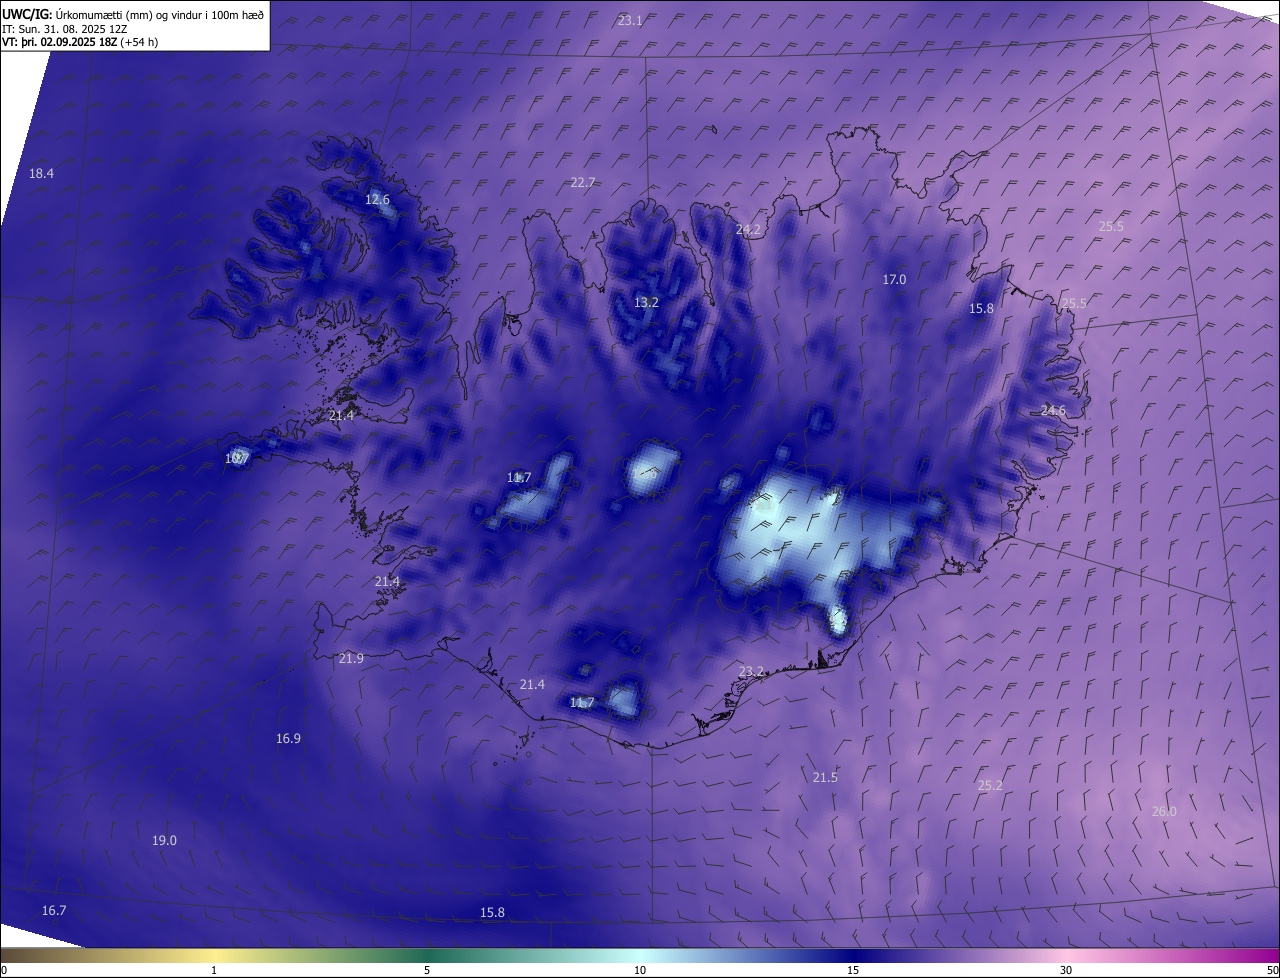
Task: Select the 10.7 value label
Action: (236, 458)
